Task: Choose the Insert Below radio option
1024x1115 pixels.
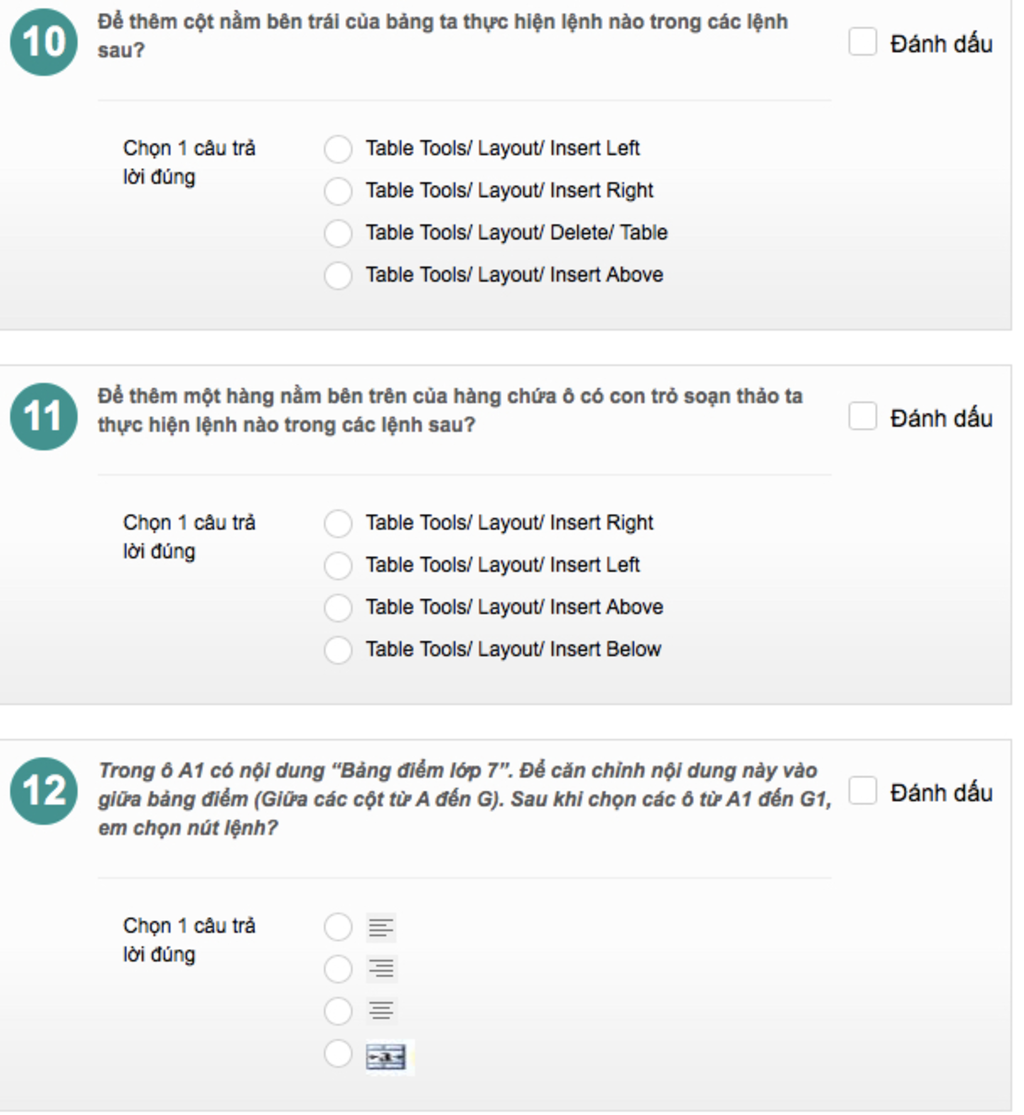Action: (338, 650)
